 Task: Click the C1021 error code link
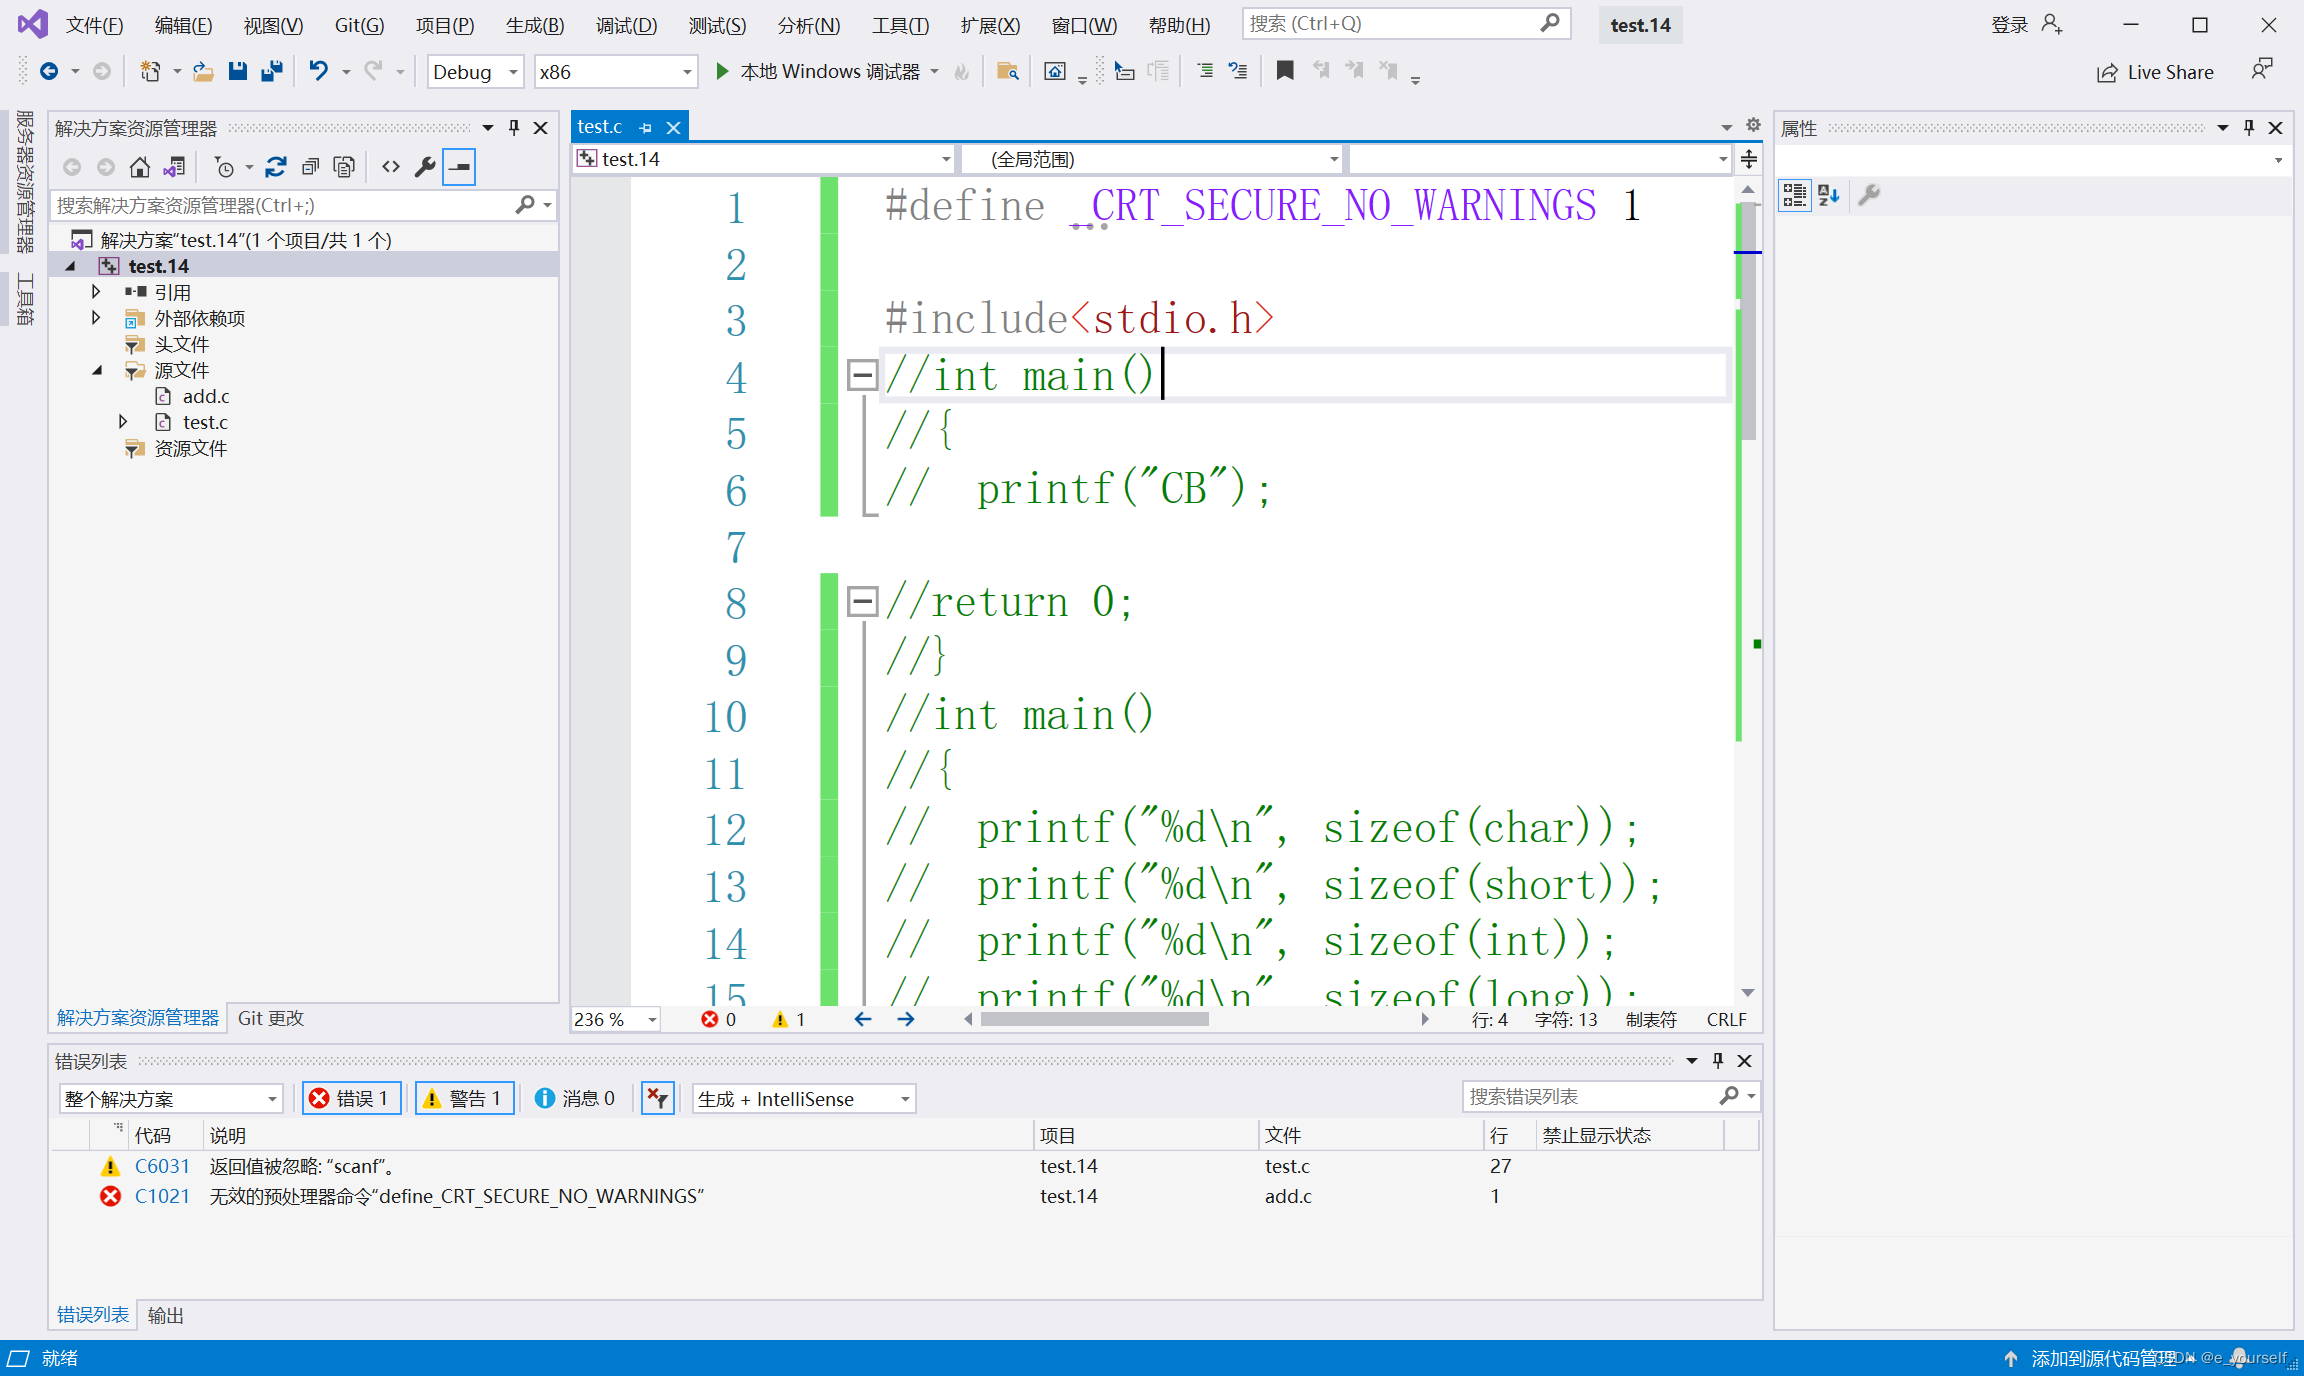point(163,1196)
